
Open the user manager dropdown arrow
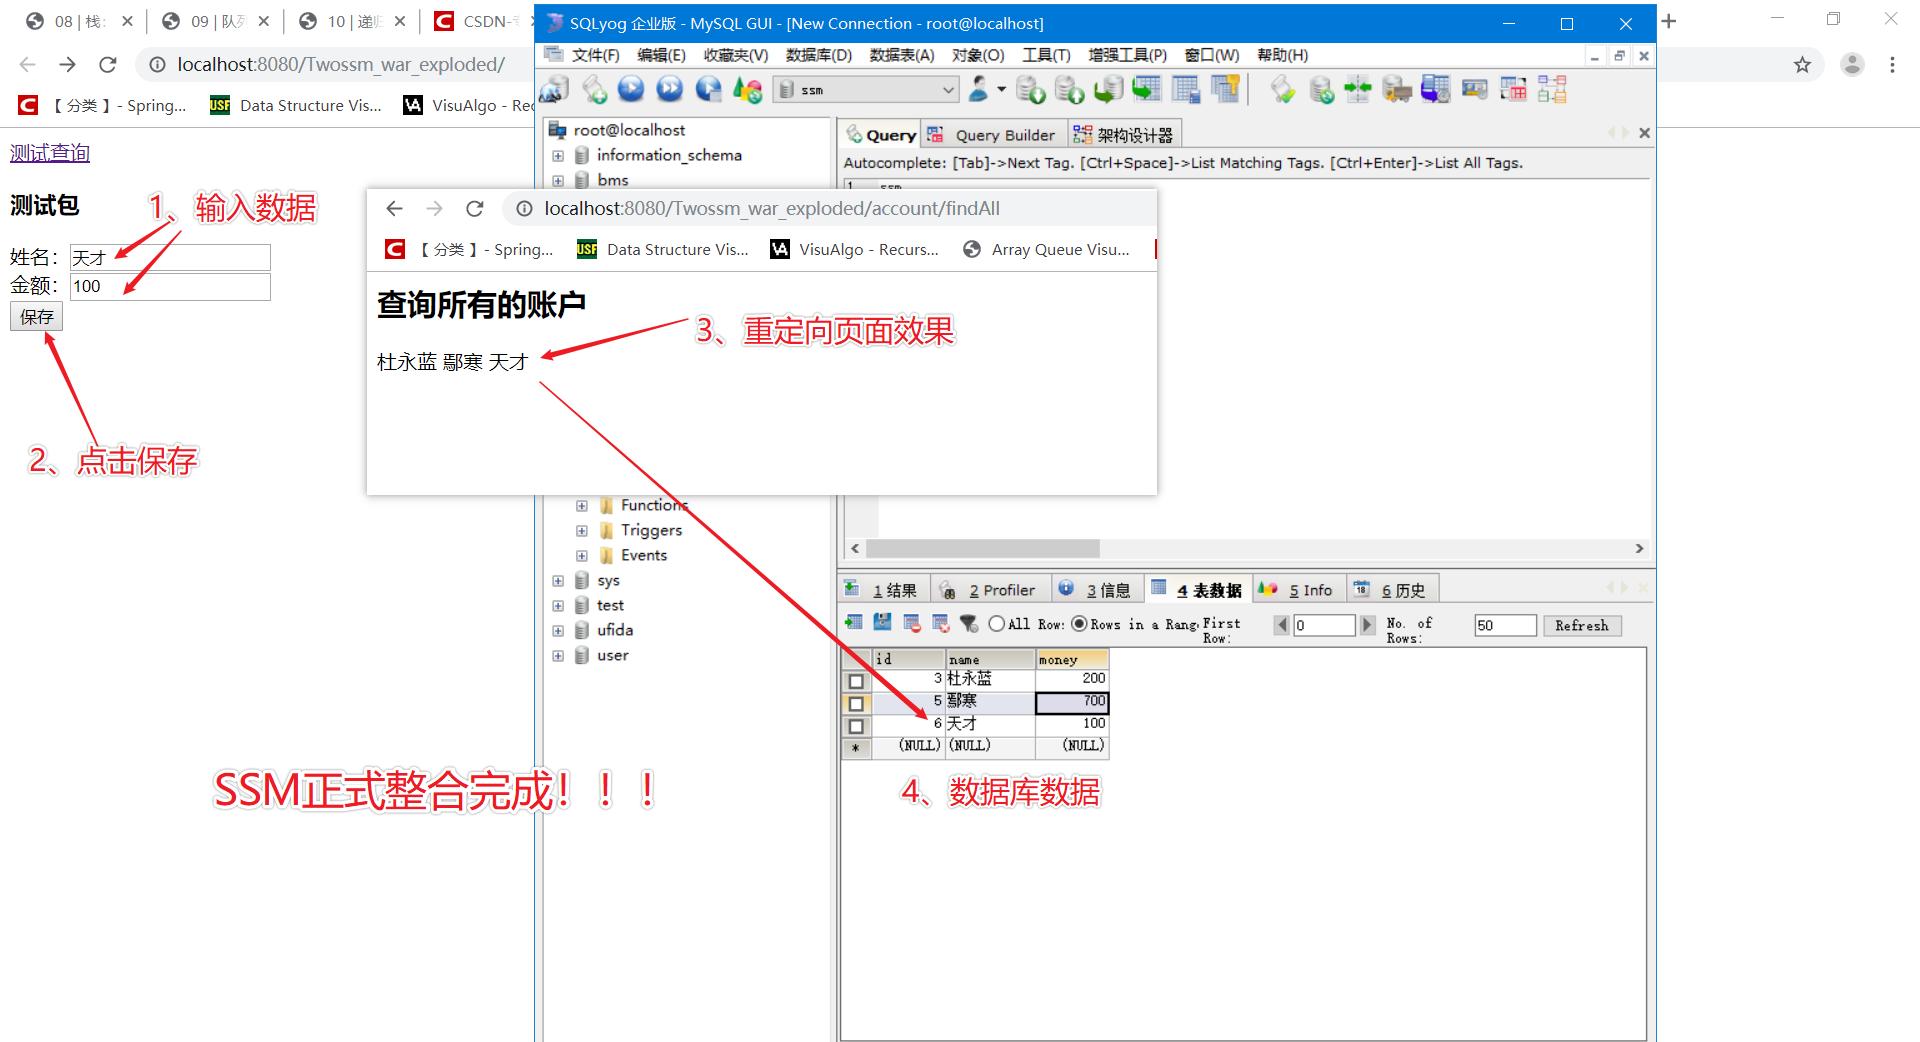(x=1001, y=89)
